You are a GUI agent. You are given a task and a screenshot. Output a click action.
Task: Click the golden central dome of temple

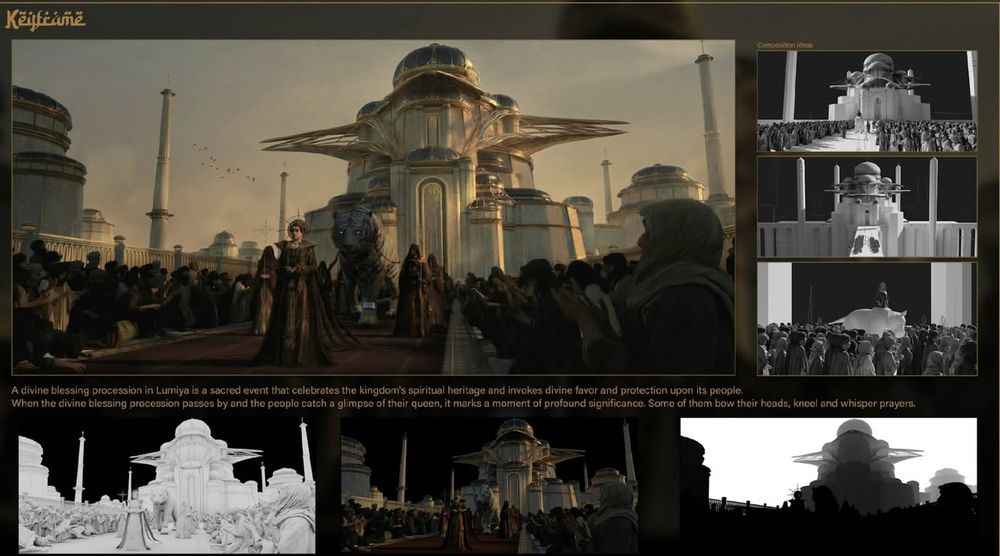[436, 64]
